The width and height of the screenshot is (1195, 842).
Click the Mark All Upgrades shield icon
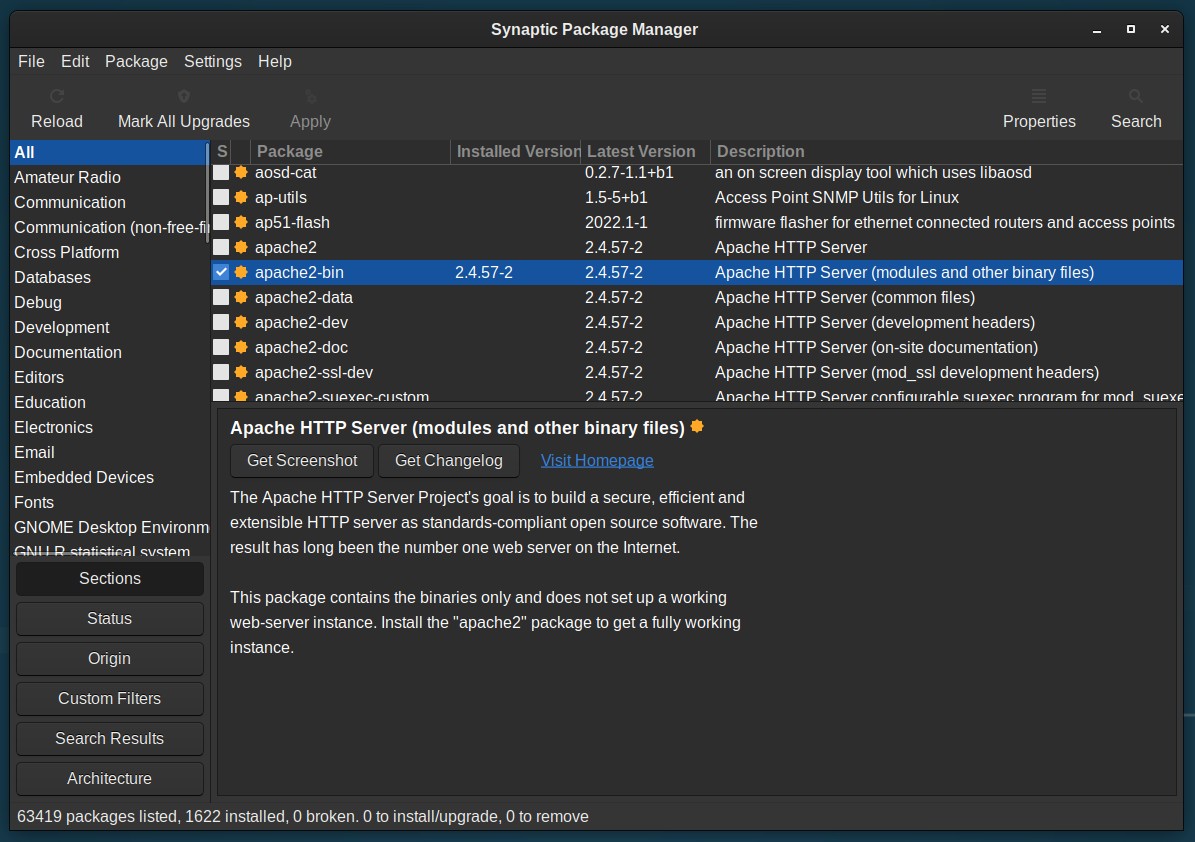point(184,96)
